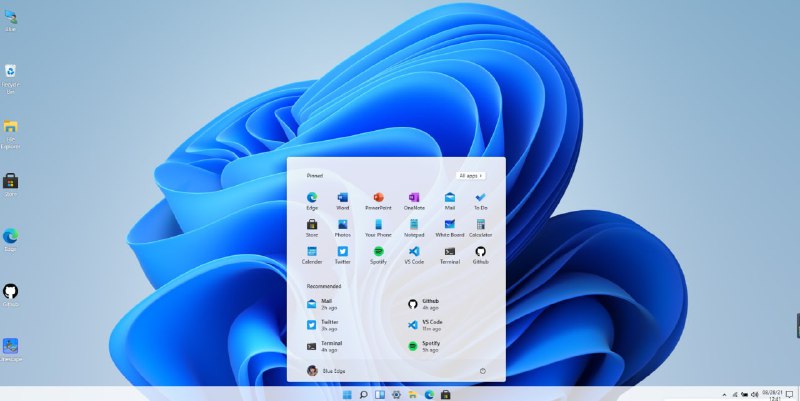The image size is (800, 401).
Task: Click the Start button on the taskbar
Action: [x=347, y=394]
